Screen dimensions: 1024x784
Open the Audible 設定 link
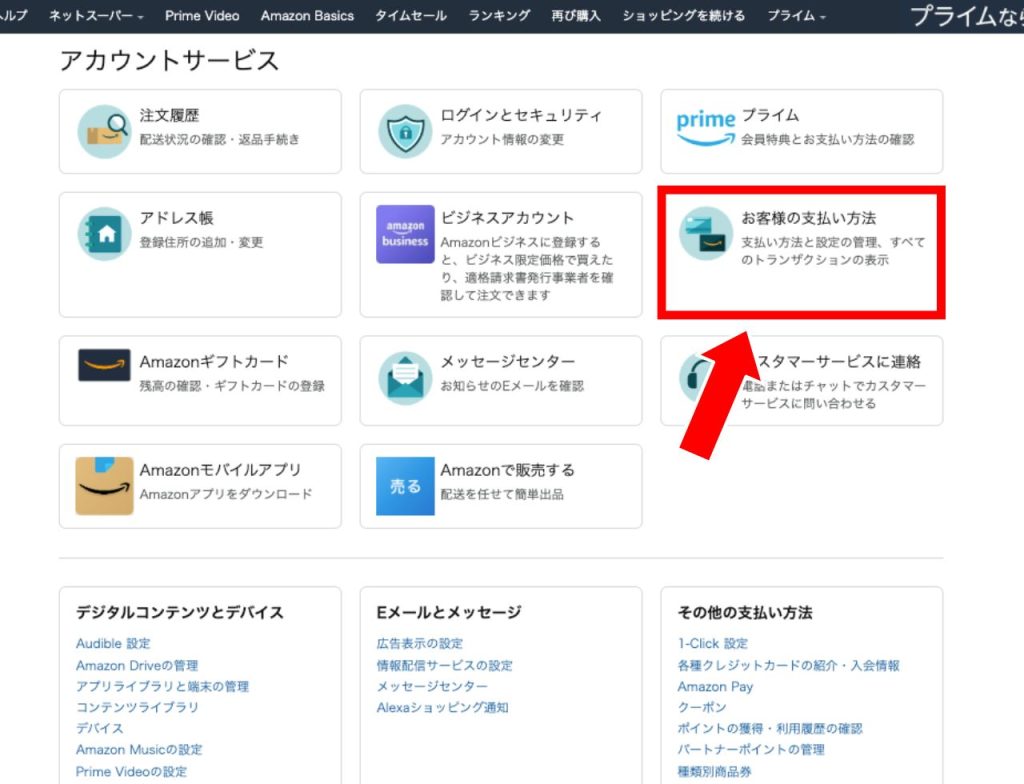click(x=113, y=644)
